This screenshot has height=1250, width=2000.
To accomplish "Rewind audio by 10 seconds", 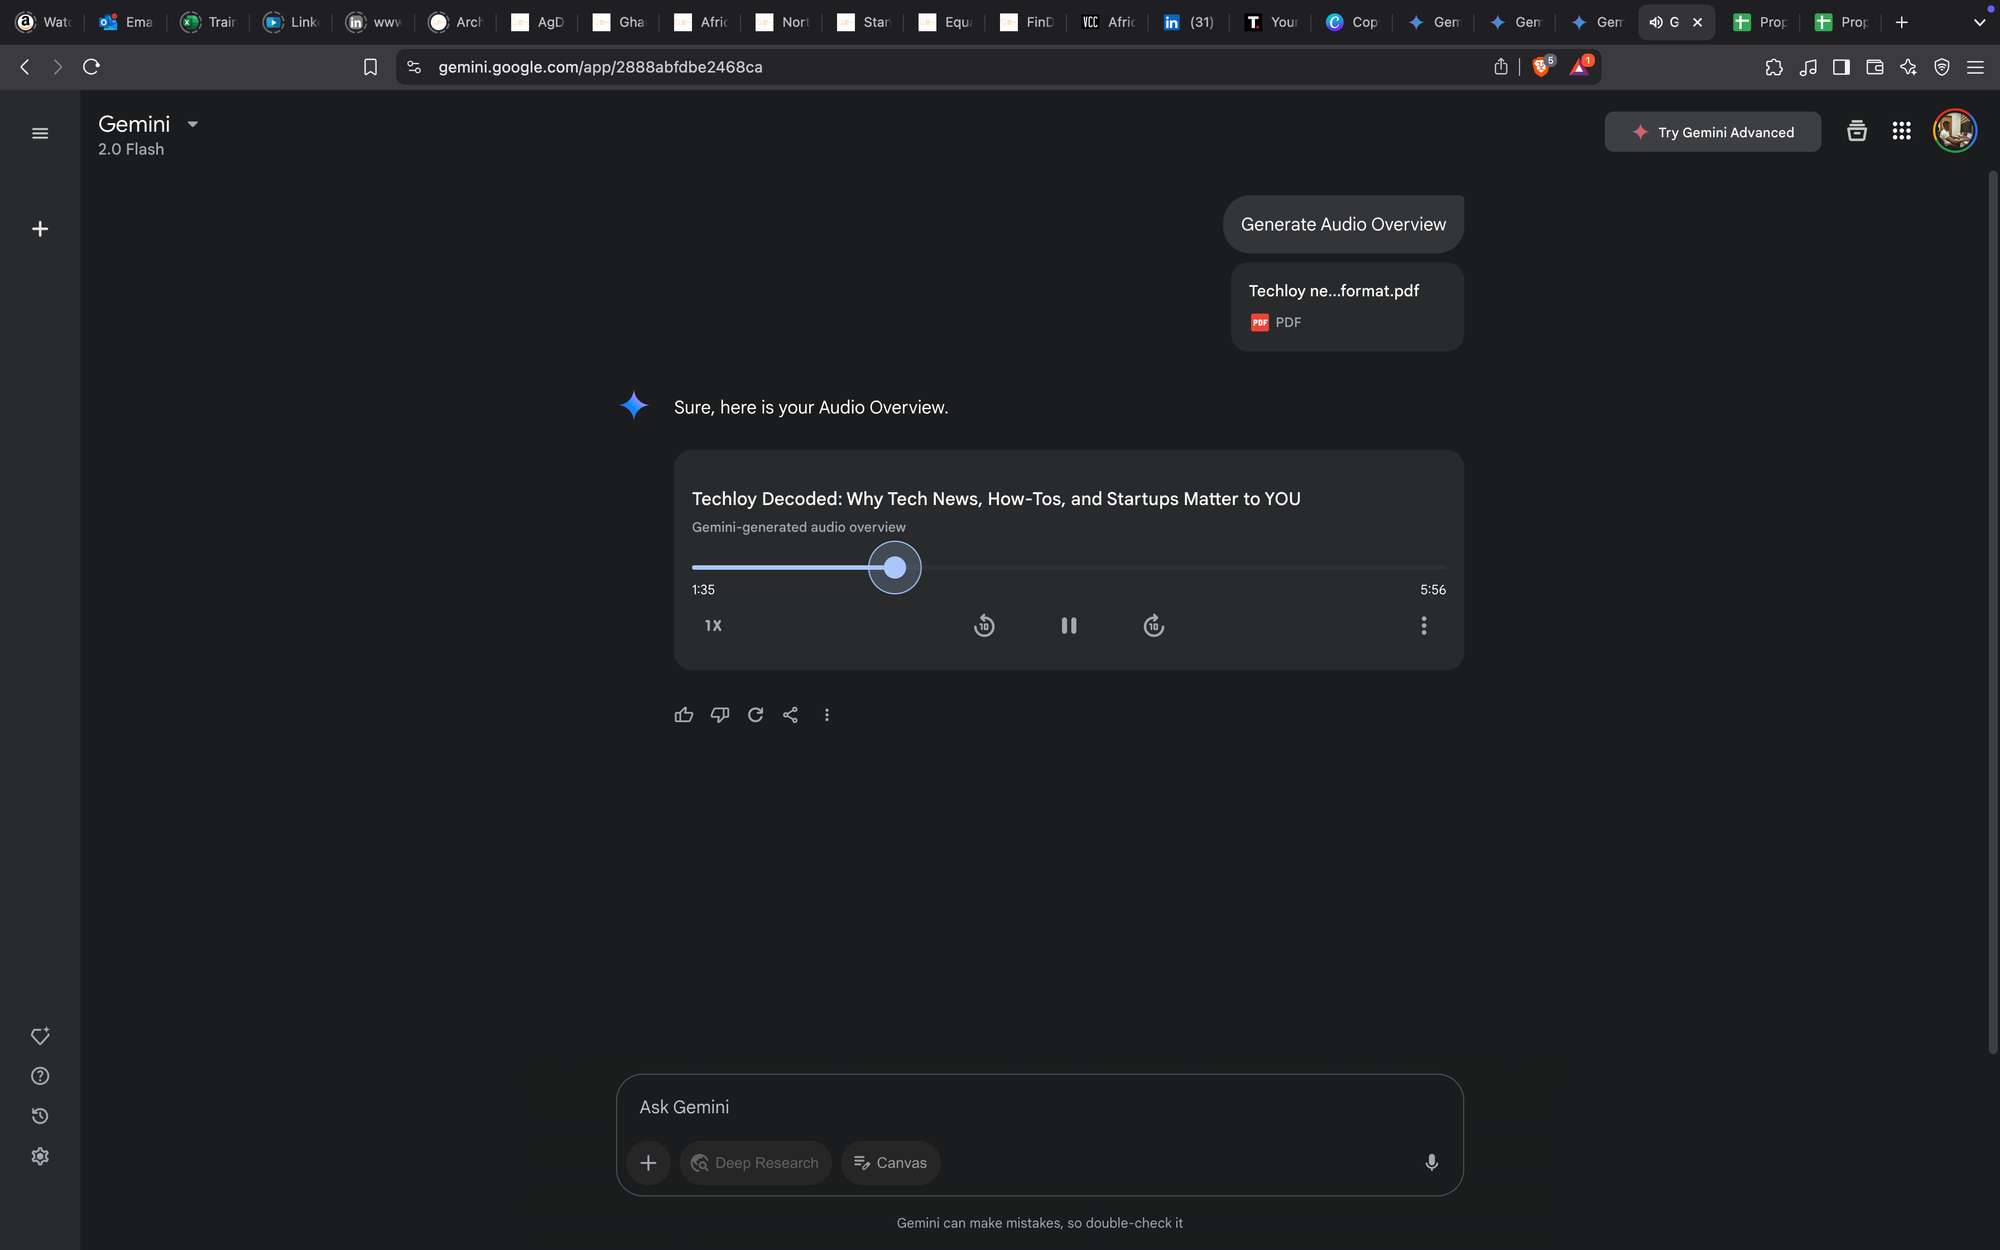I will click(984, 626).
